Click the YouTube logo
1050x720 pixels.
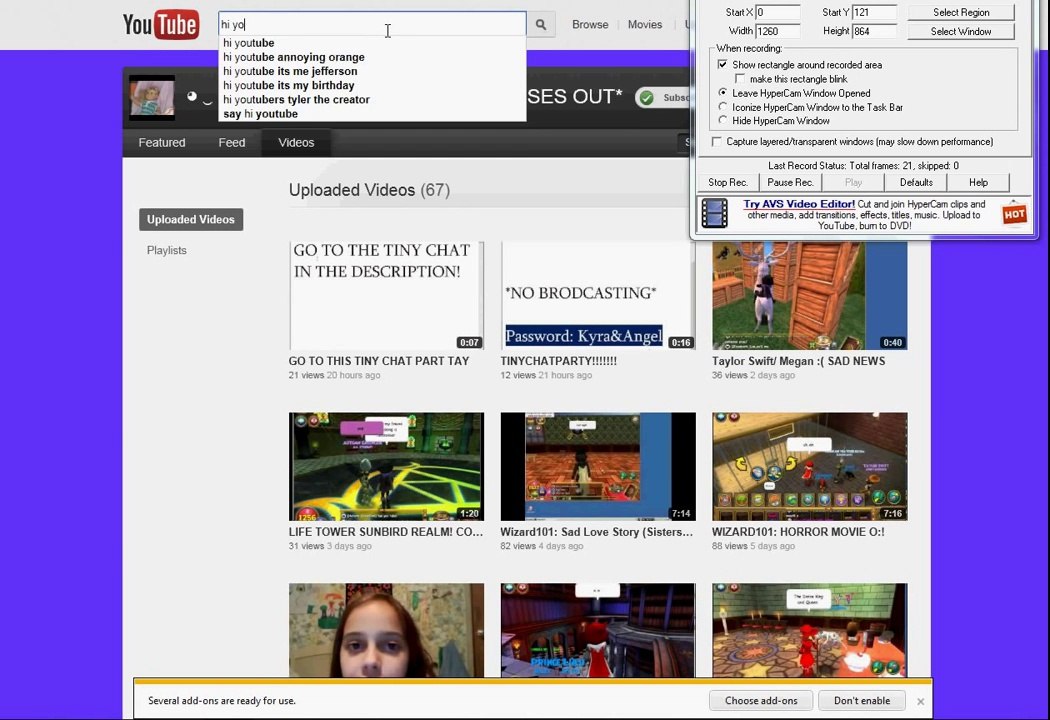(x=161, y=24)
